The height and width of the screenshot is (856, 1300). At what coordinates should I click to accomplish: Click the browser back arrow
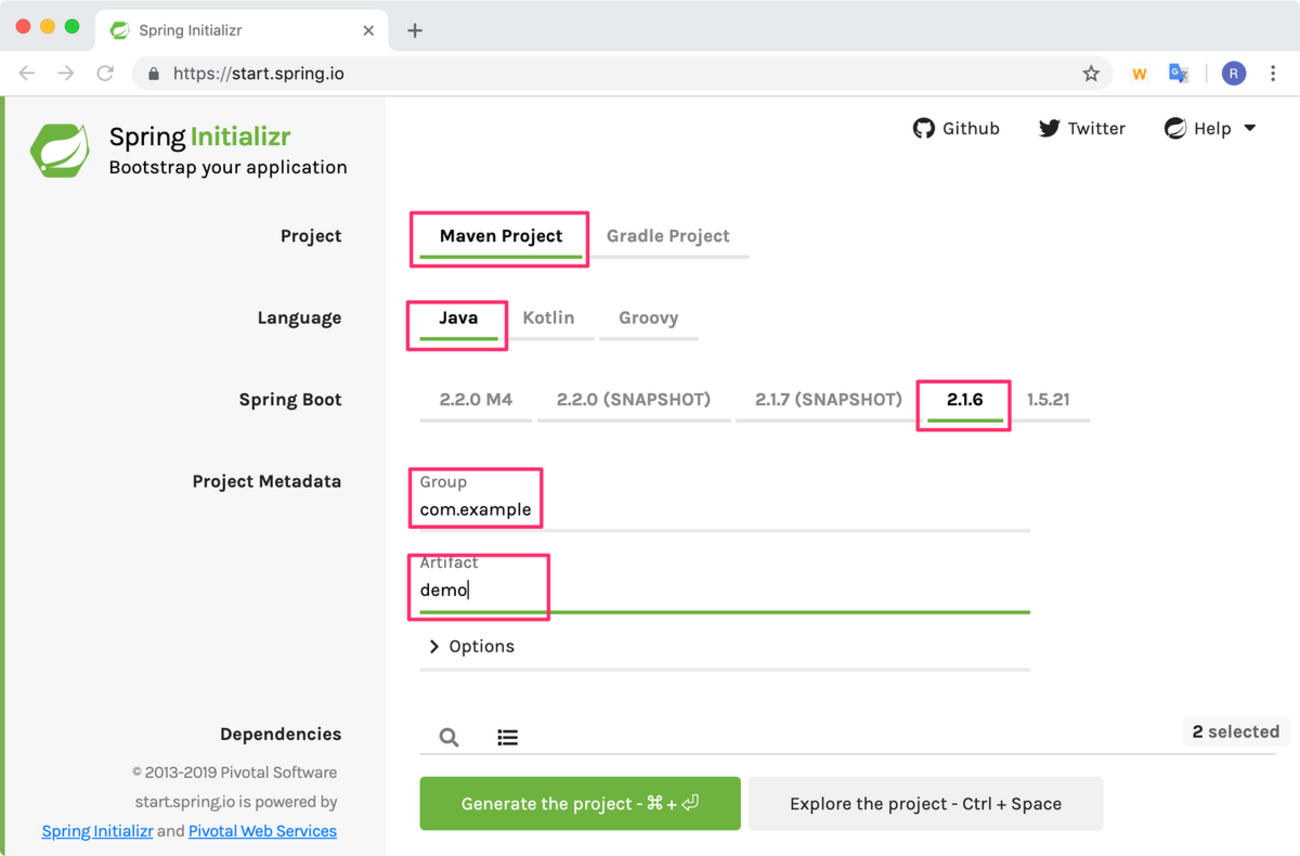tap(27, 73)
